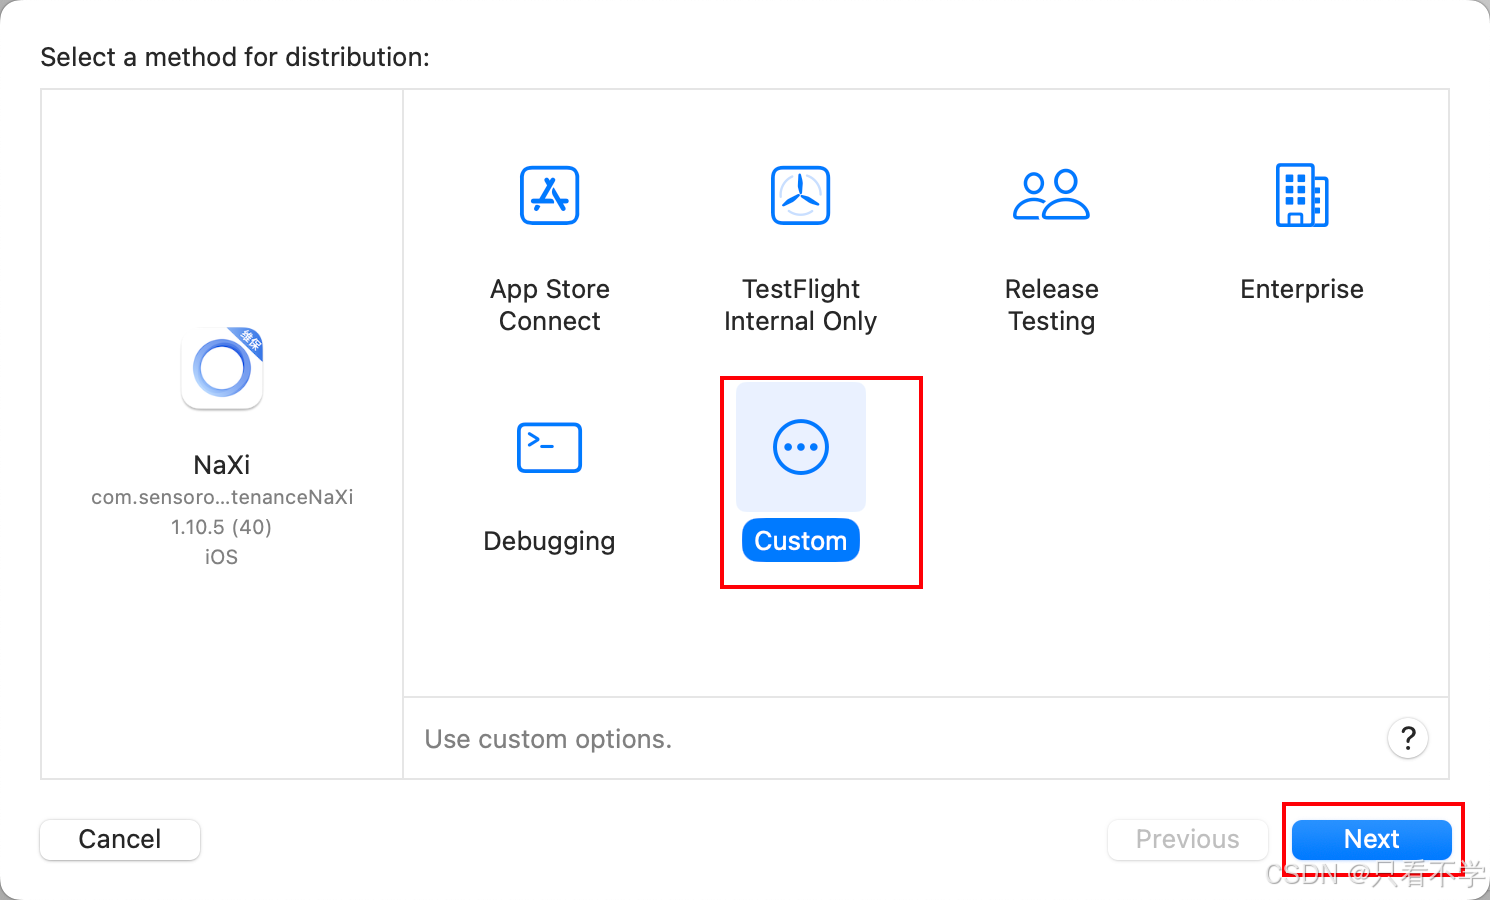Select the Custom ellipsis icon
This screenshot has height=900, width=1490.
point(800,447)
